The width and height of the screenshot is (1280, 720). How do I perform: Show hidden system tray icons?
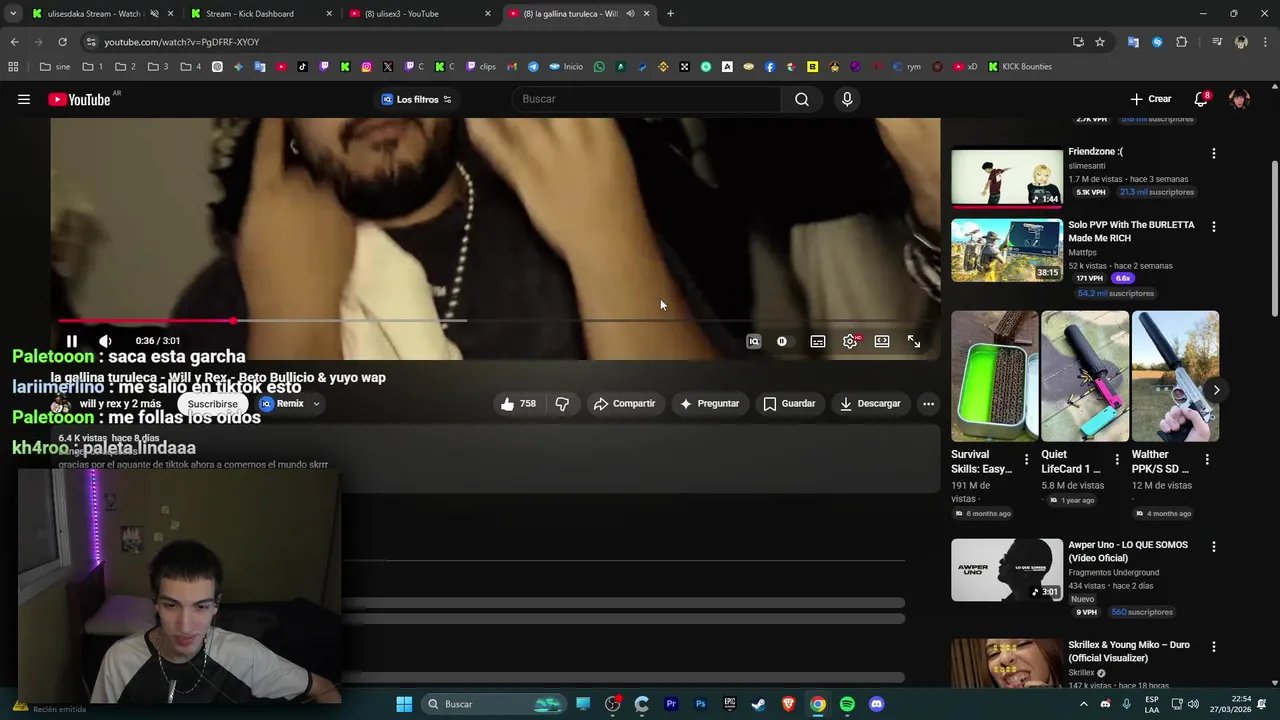tap(1083, 704)
